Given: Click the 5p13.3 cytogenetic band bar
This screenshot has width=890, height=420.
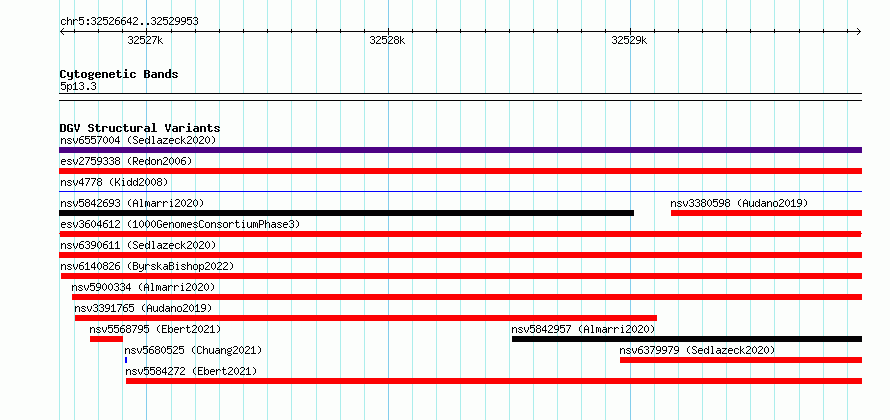Looking at the screenshot, I should (x=460, y=97).
